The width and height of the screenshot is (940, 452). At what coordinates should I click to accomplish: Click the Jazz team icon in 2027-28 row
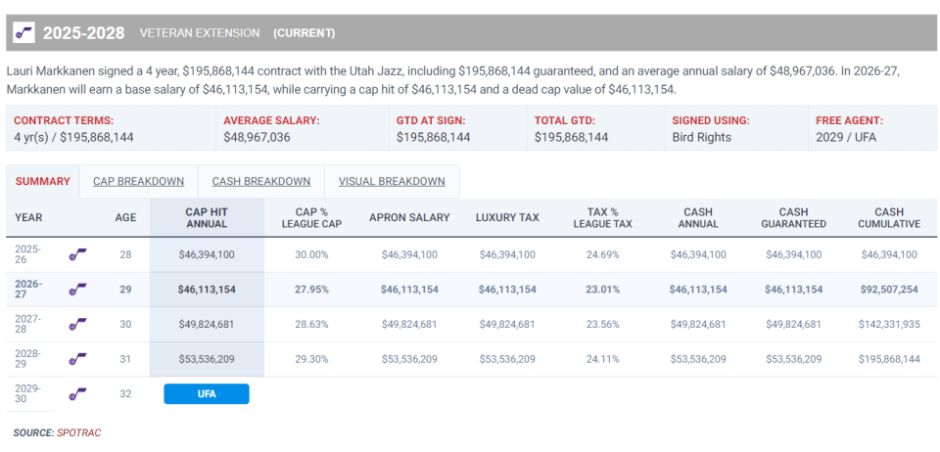pos(77,324)
